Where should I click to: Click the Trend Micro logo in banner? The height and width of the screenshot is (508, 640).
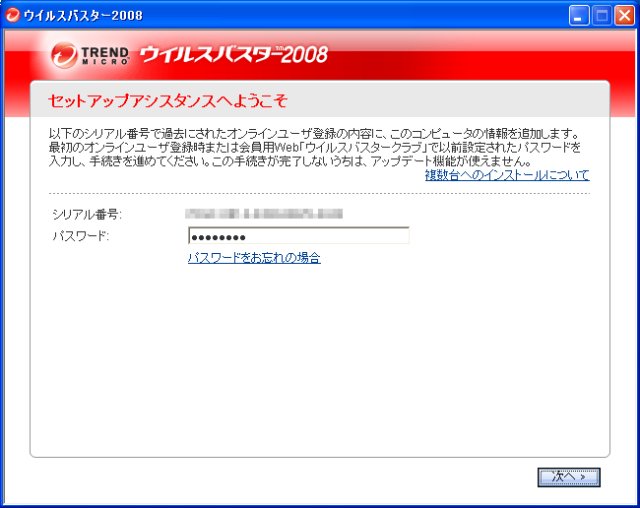(x=91, y=55)
